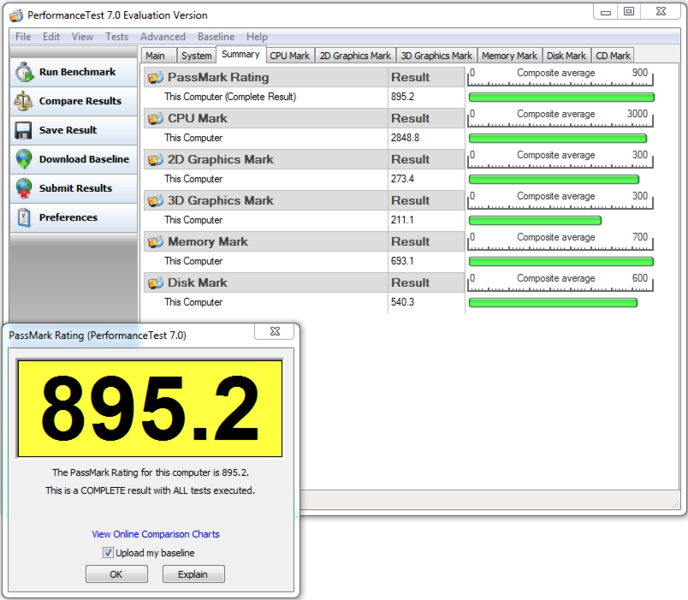Open the File menu

[x=23, y=37]
